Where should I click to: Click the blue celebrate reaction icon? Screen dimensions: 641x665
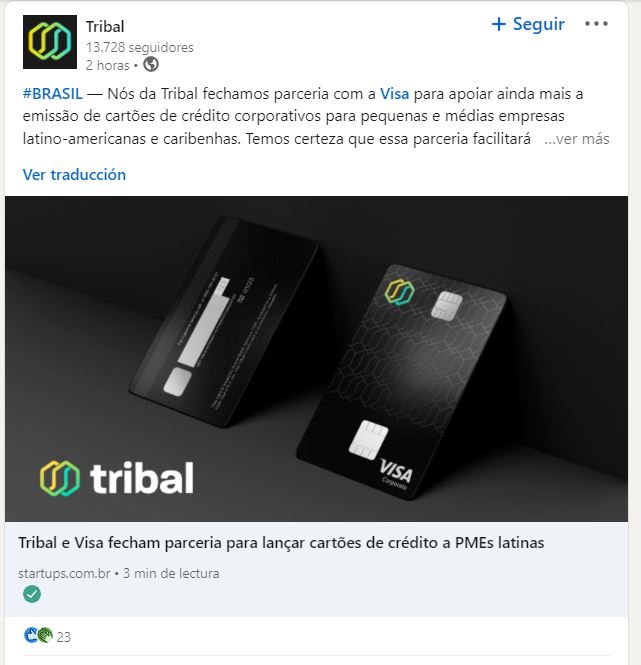[31, 635]
